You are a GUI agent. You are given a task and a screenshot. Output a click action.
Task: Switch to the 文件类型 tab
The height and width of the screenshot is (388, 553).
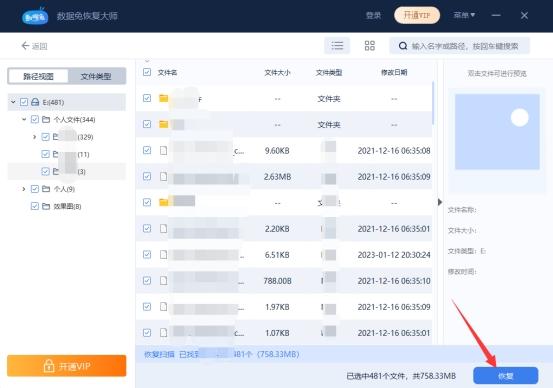[x=96, y=76]
